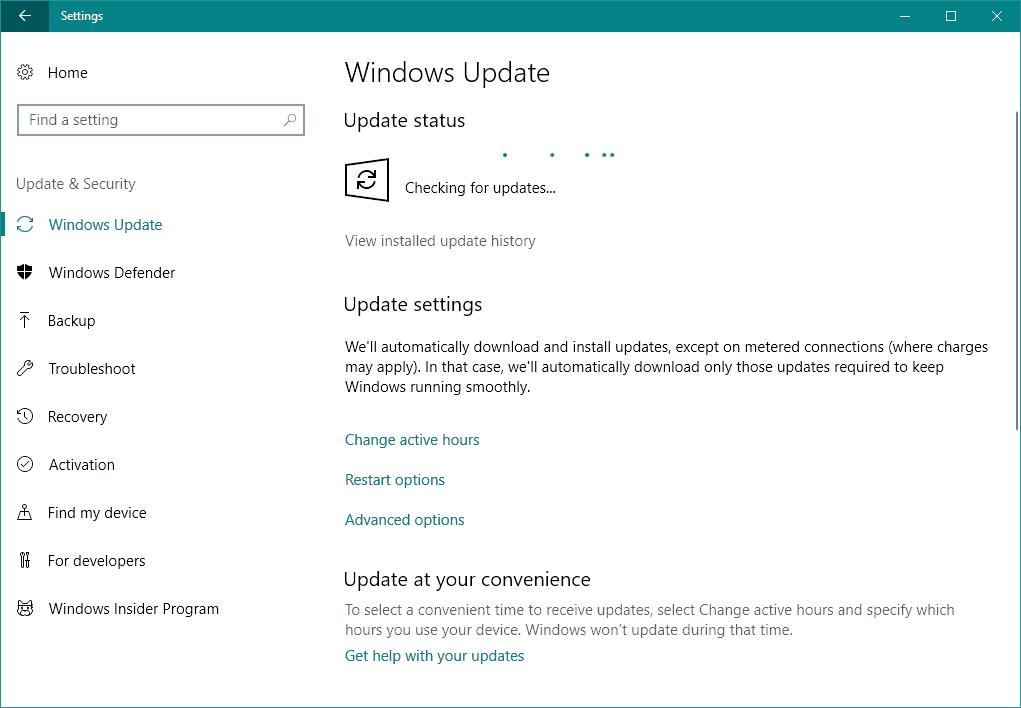1021x708 pixels.
Task: Click Get help with your updates
Action: [x=434, y=656]
